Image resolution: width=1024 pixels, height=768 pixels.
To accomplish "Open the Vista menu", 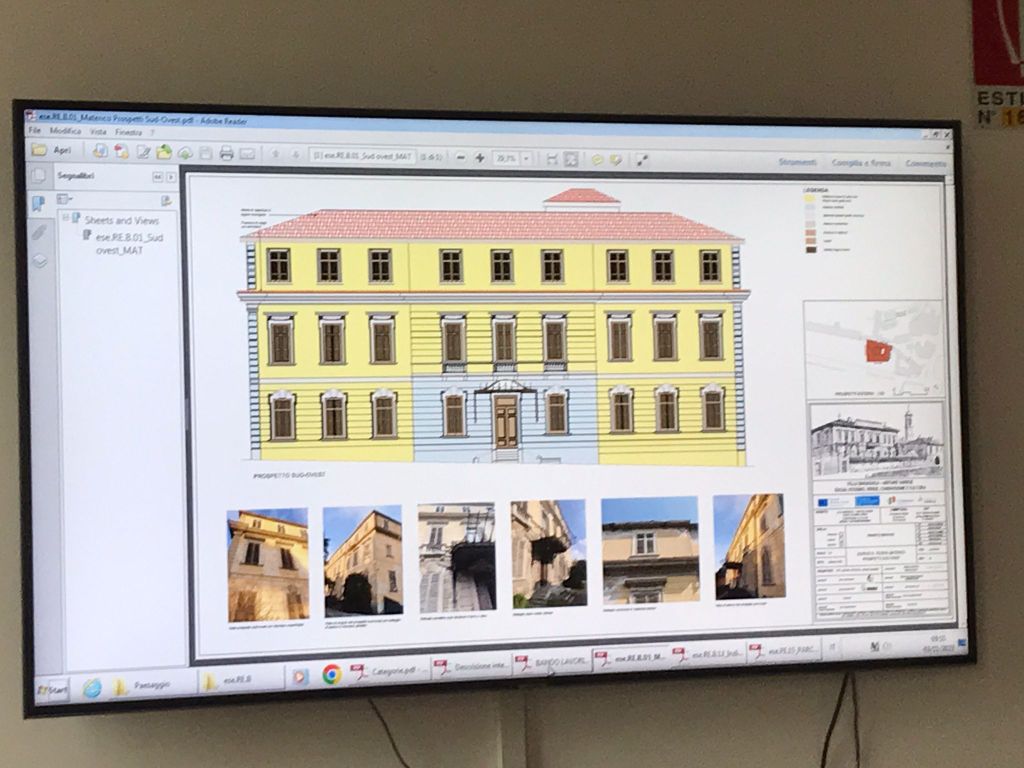I will click(x=98, y=131).
